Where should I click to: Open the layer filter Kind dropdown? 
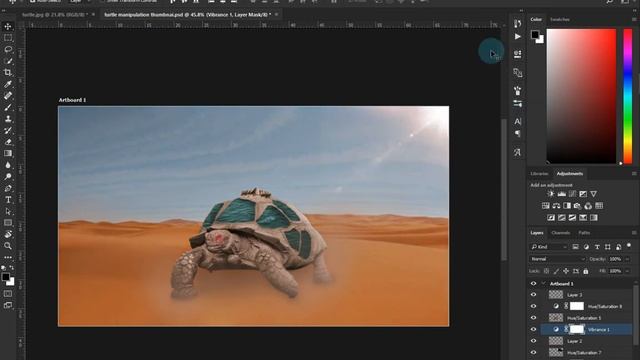tap(549, 247)
